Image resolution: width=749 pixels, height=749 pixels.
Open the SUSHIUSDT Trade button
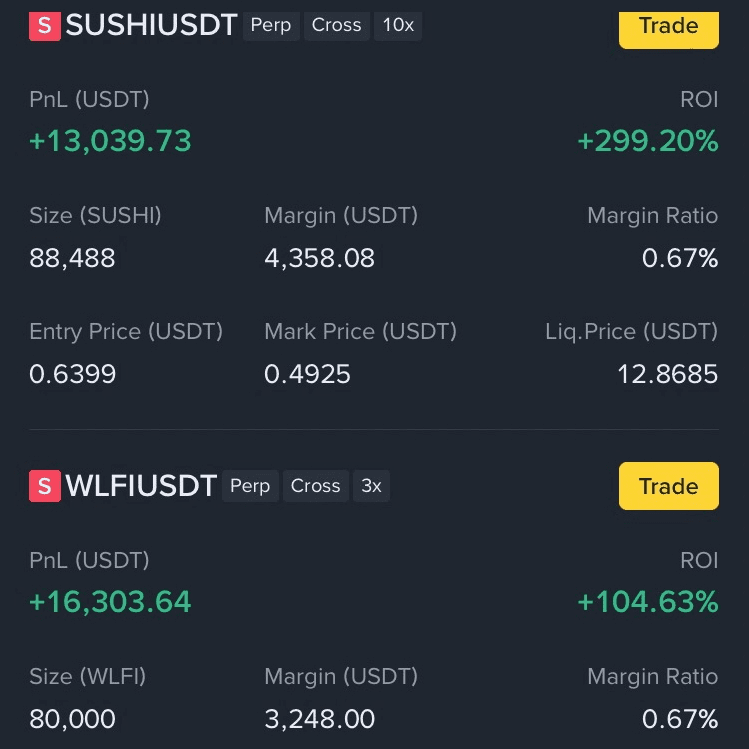[669, 30]
